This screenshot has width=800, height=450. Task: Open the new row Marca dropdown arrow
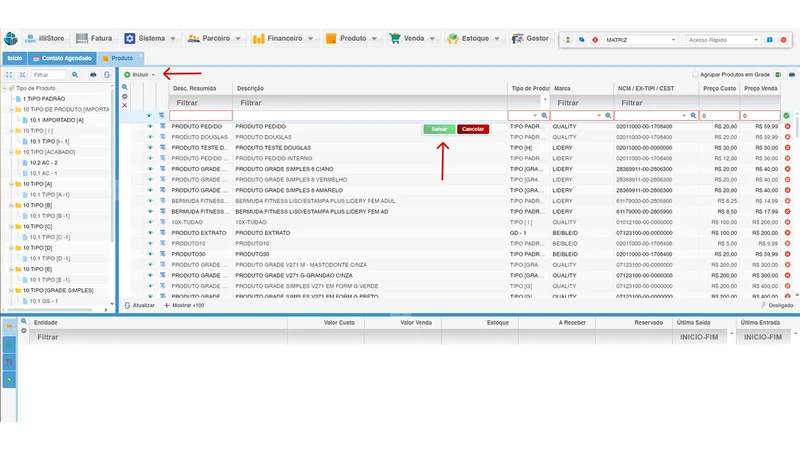coord(598,116)
